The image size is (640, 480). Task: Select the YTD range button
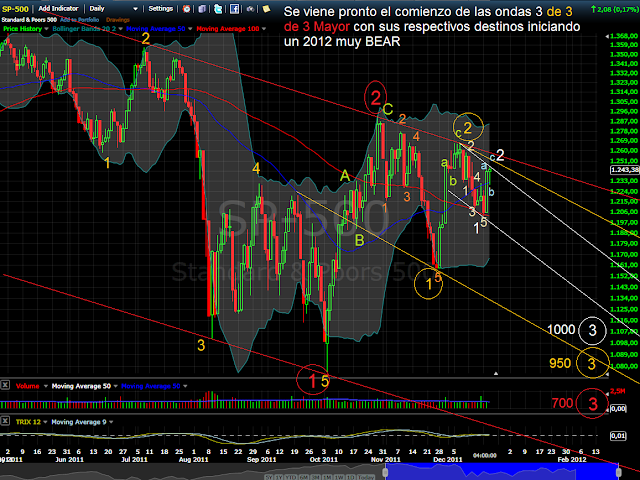(x=291, y=477)
